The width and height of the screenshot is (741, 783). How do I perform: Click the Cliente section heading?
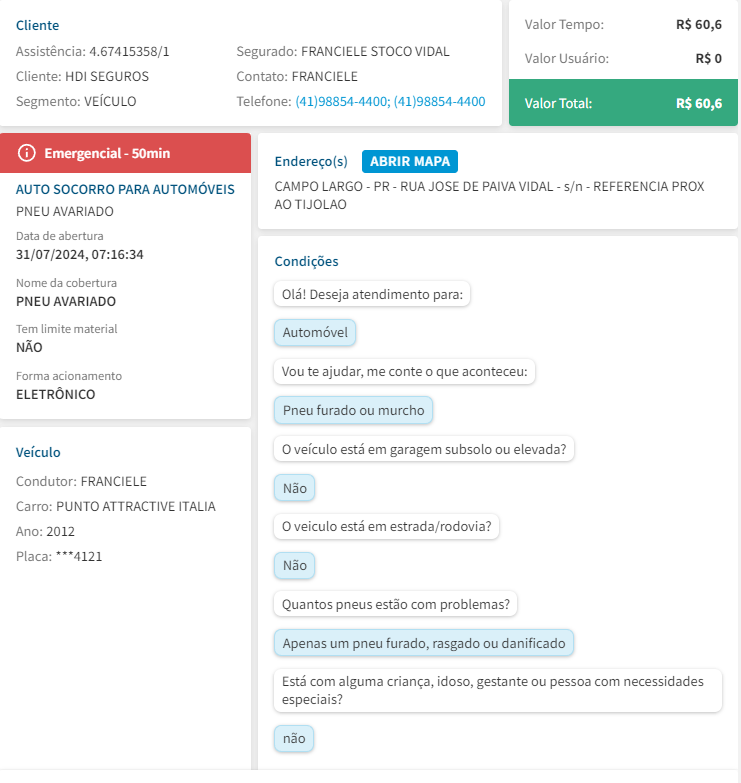pos(38,25)
